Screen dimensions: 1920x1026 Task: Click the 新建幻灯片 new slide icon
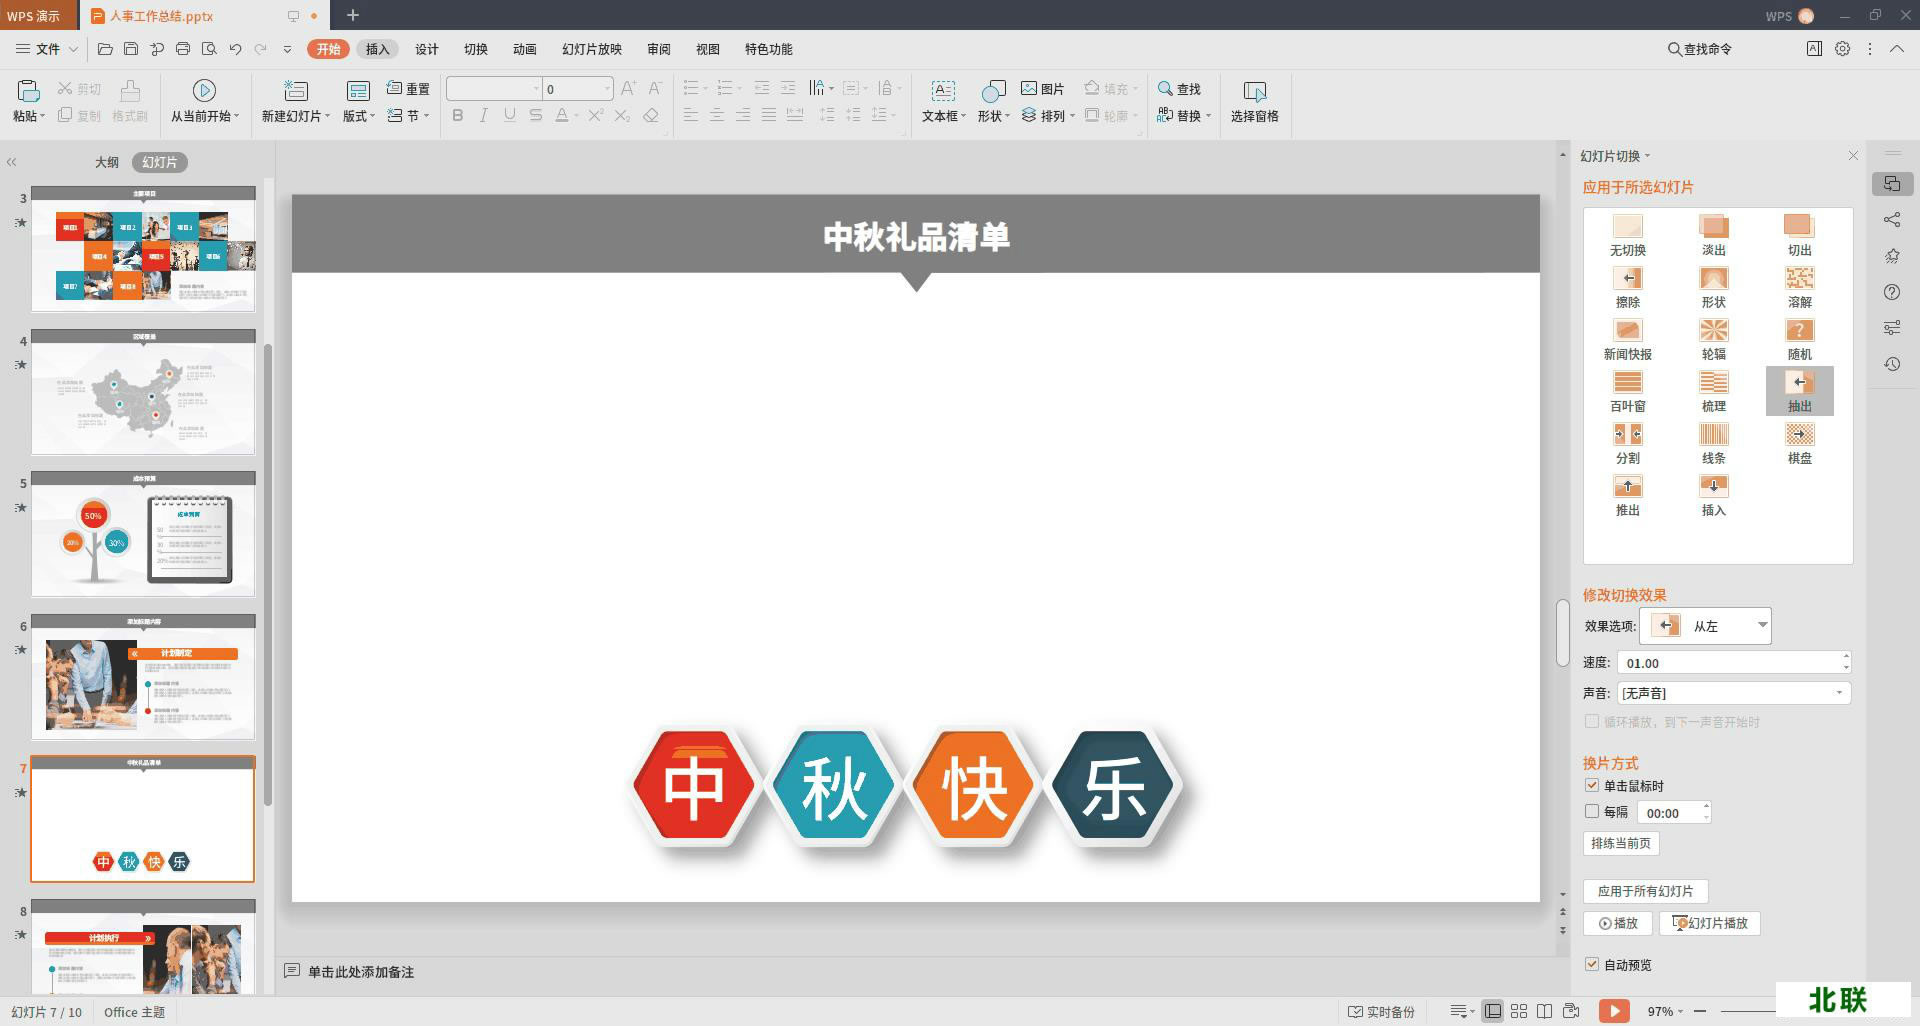coord(295,91)
